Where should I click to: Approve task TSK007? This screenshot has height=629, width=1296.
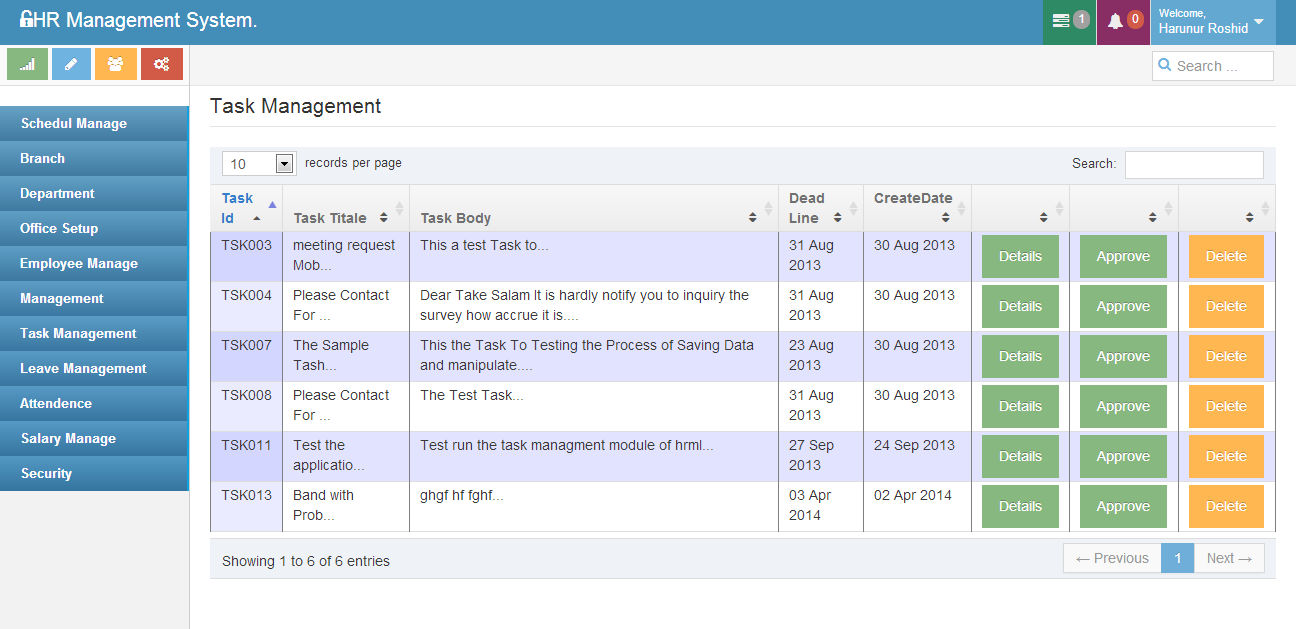tap(1123, 356)
